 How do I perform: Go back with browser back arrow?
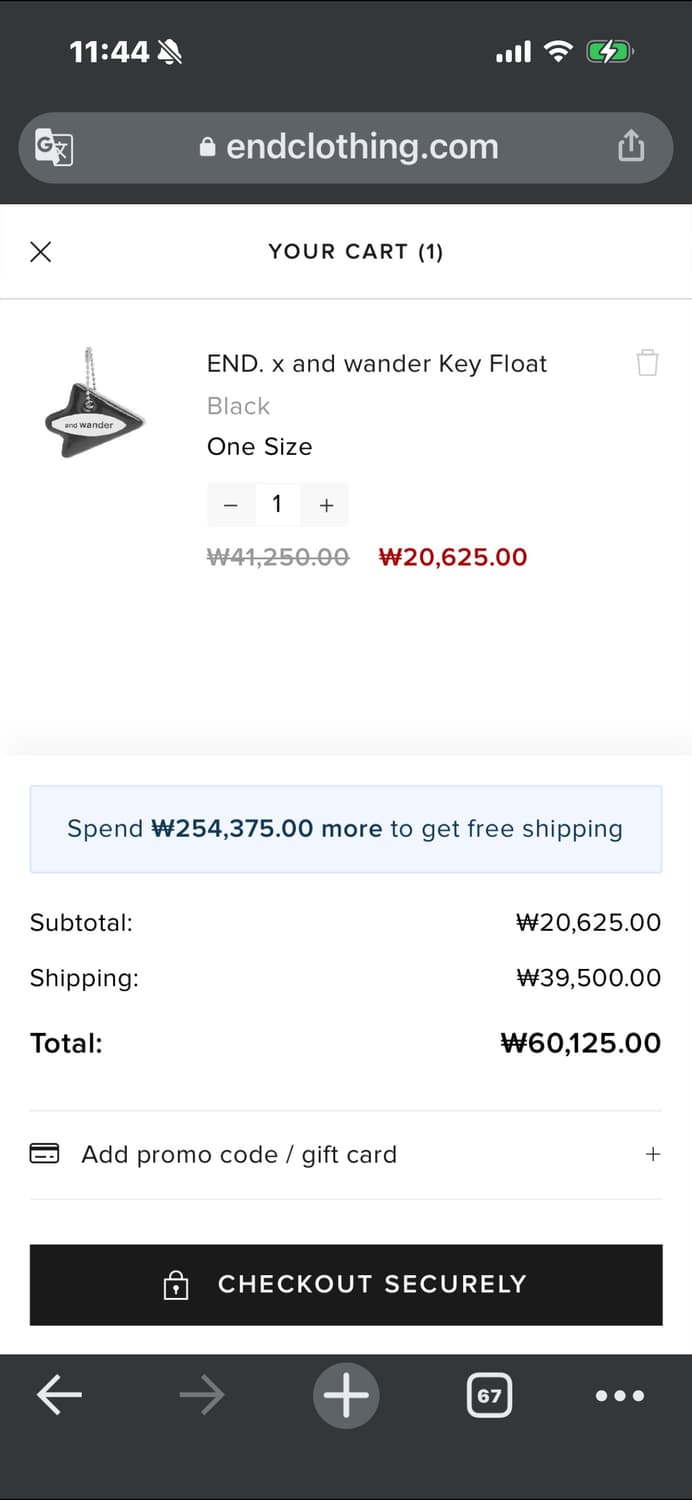(59, 1395)
